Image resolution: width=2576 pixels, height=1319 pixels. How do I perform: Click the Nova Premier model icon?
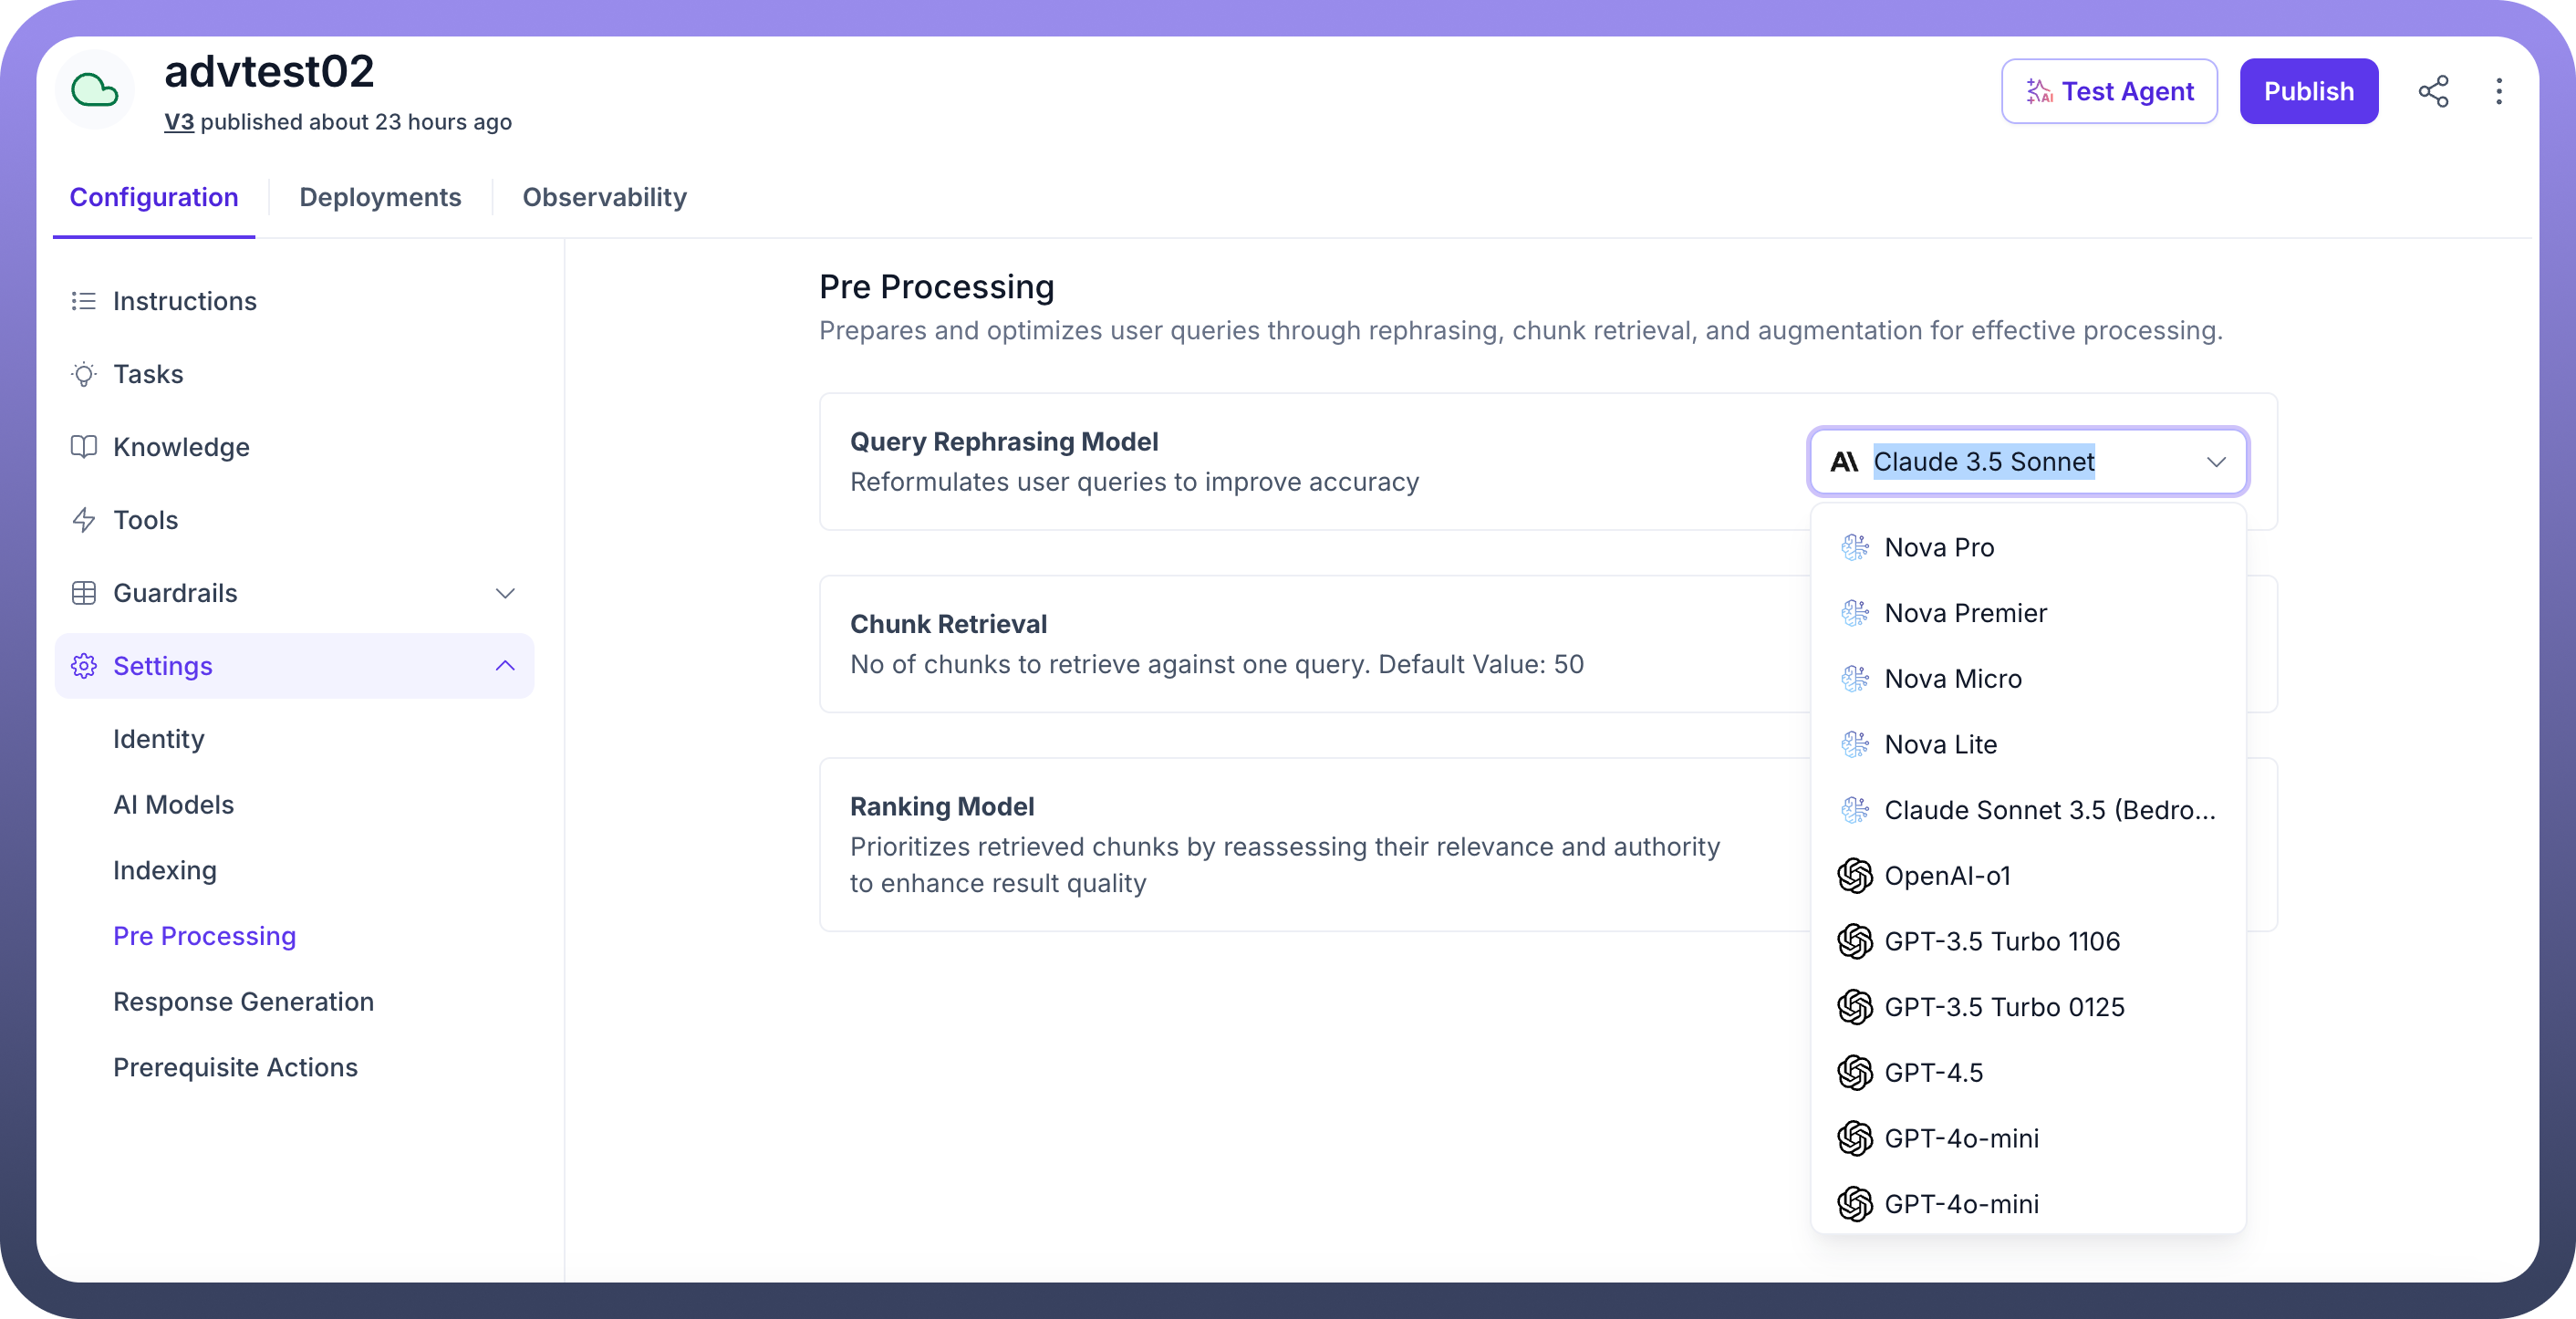coord(1855,613)
